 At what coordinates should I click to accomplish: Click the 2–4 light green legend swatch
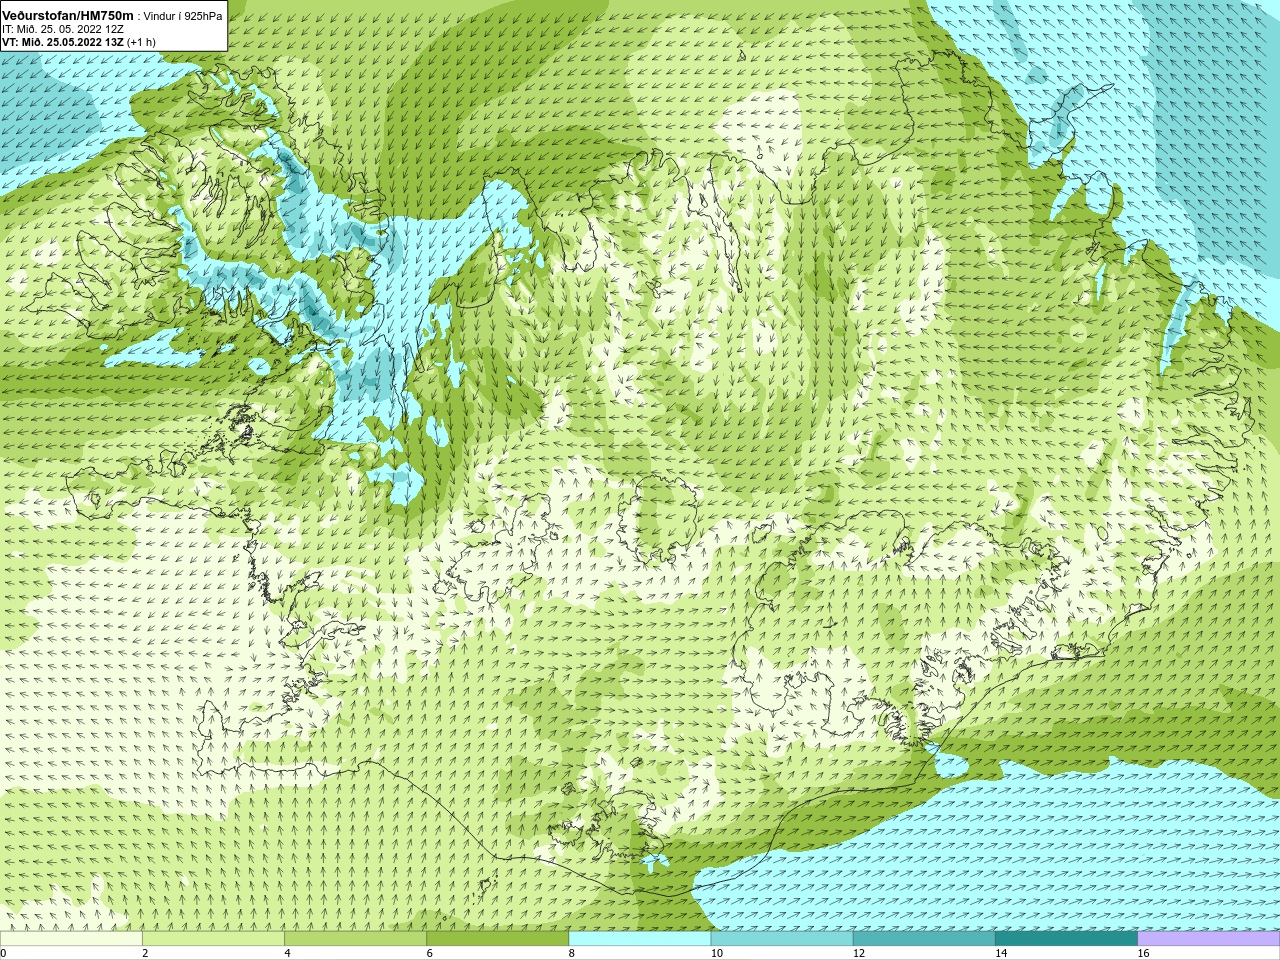click(x=213, y=938)
